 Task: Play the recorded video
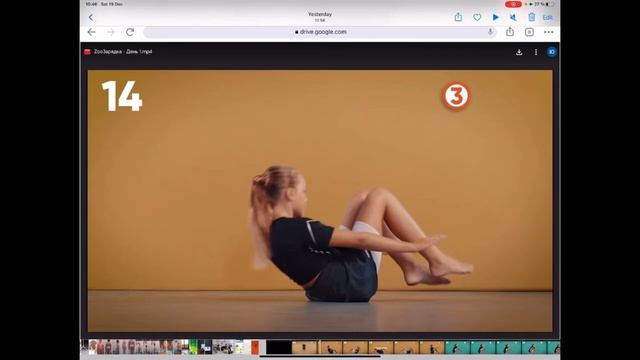pos(496,18)
